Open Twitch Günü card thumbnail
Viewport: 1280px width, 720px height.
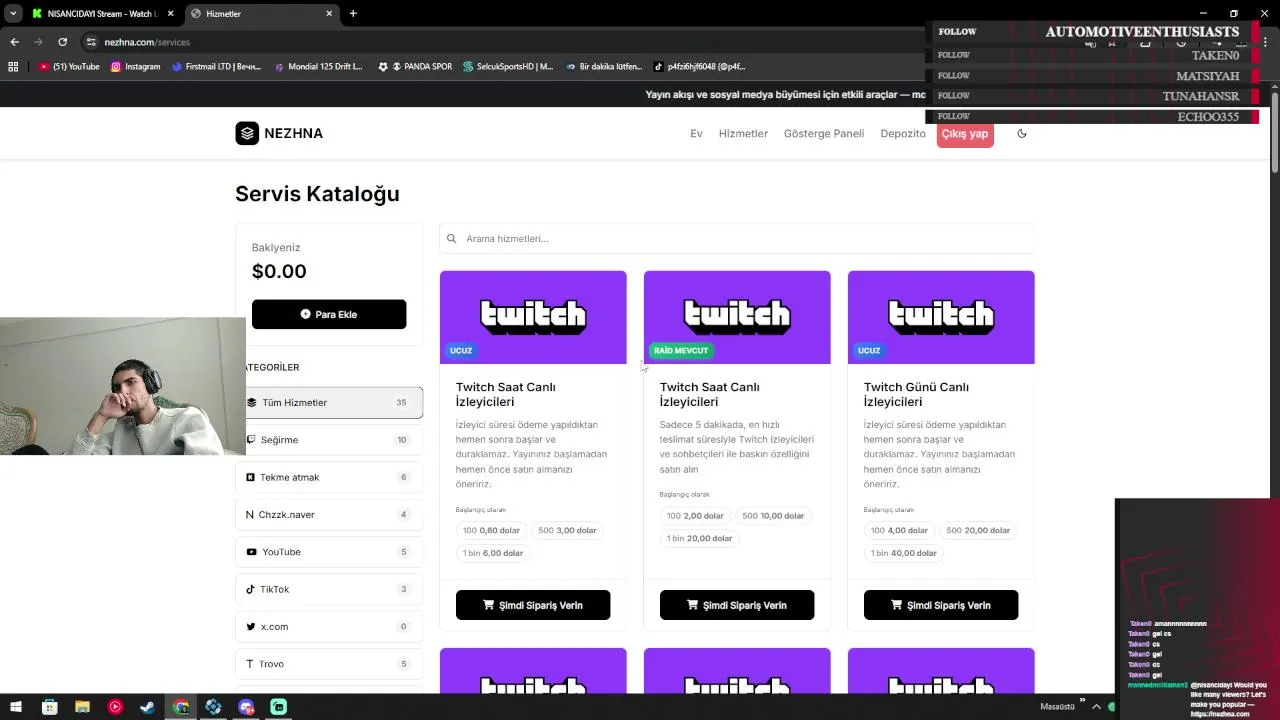coord(941,317)
